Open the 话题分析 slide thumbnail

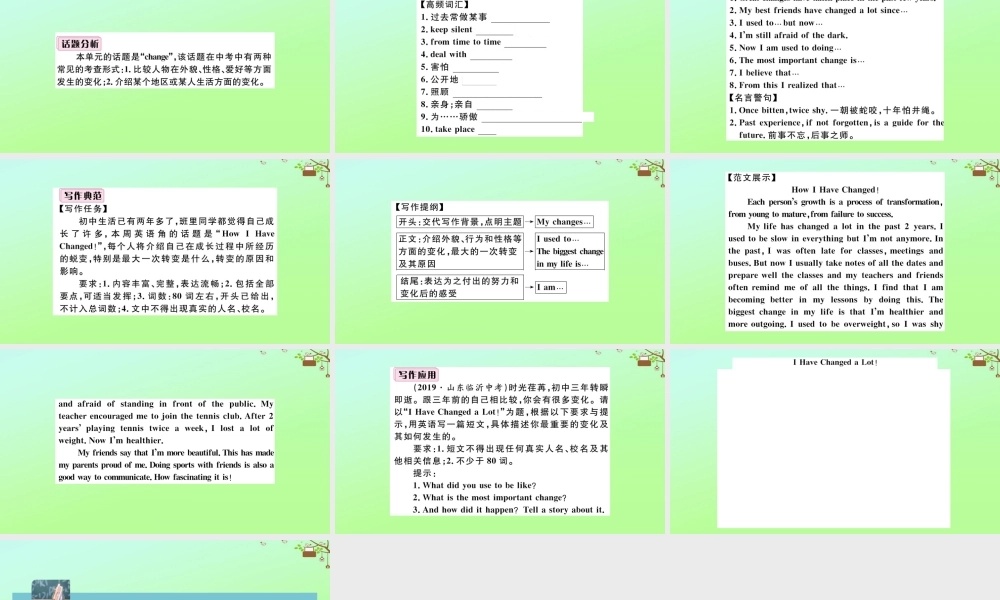click(165, 76)
